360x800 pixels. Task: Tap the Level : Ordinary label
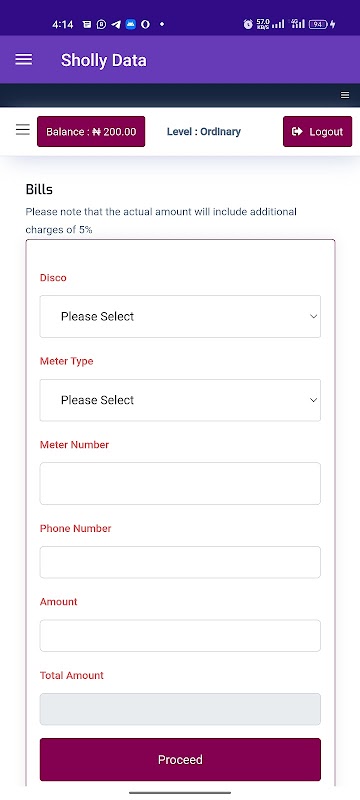click(203, 132)
